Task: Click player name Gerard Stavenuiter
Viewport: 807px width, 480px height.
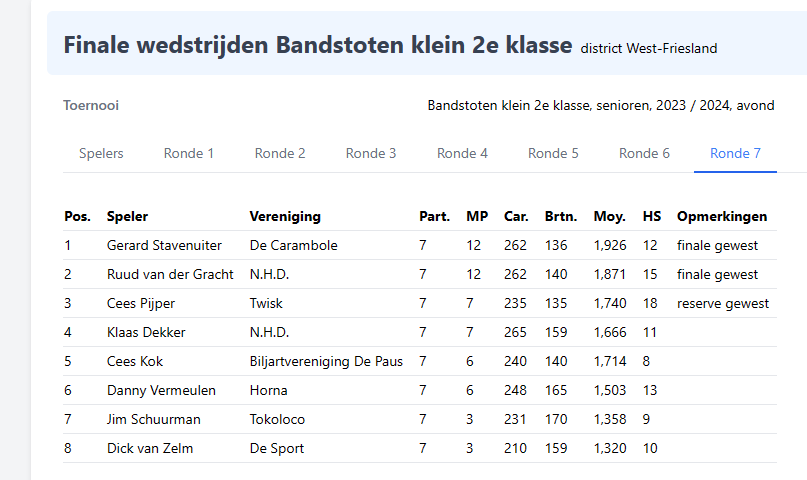Action: 164,245
